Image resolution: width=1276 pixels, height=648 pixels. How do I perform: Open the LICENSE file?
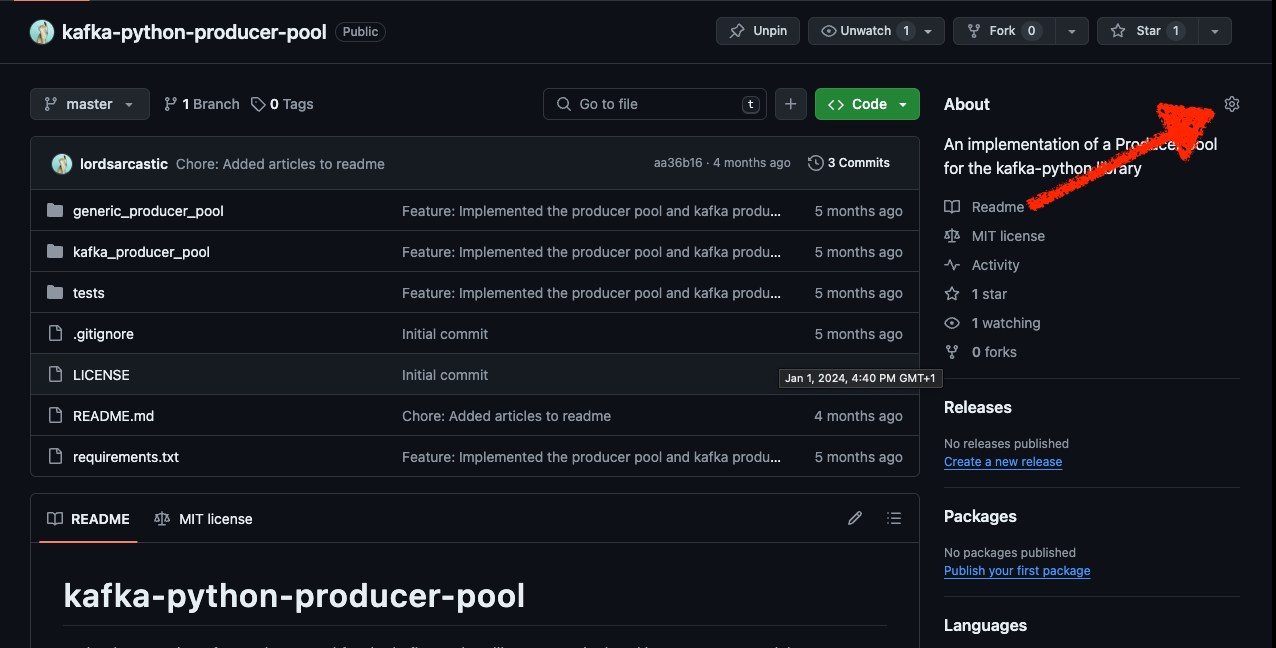pos(101,375)
